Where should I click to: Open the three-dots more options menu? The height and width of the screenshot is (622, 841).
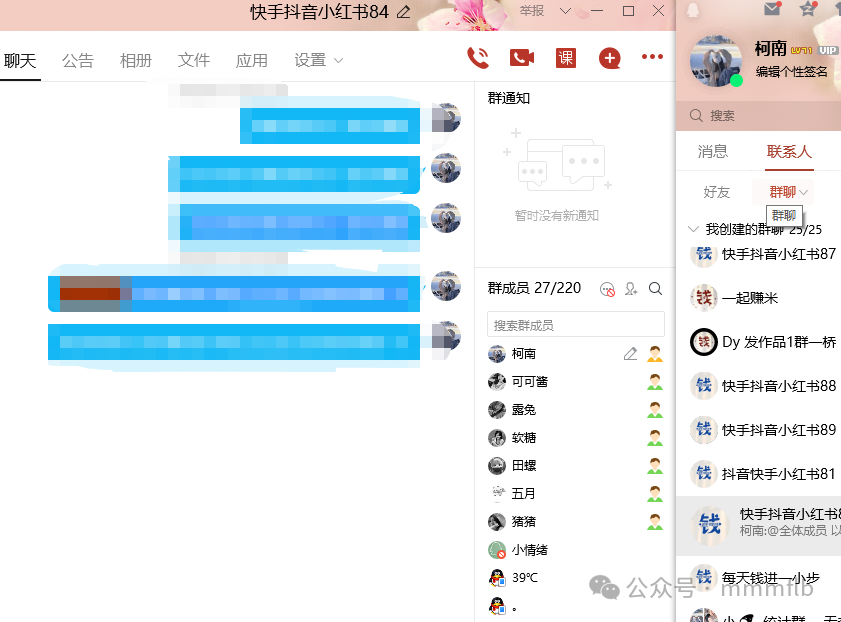click(x=652, y=56)
